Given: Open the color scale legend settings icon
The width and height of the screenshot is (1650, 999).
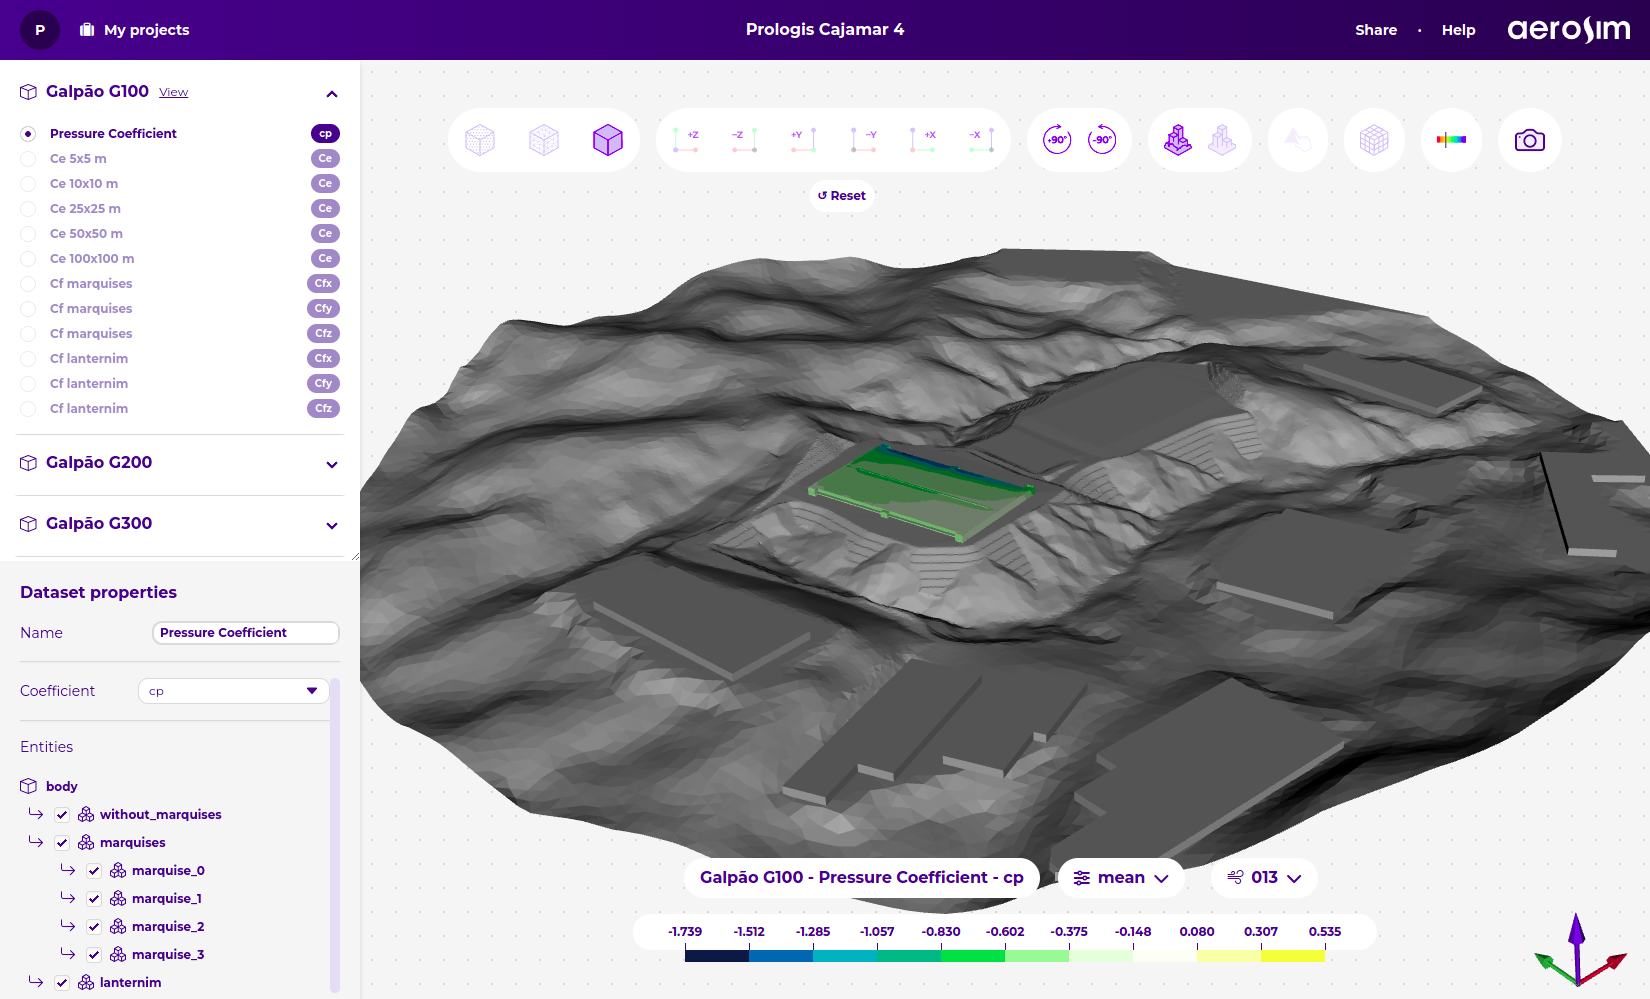Looking at the screenshot, I should tap(1451, 140).
